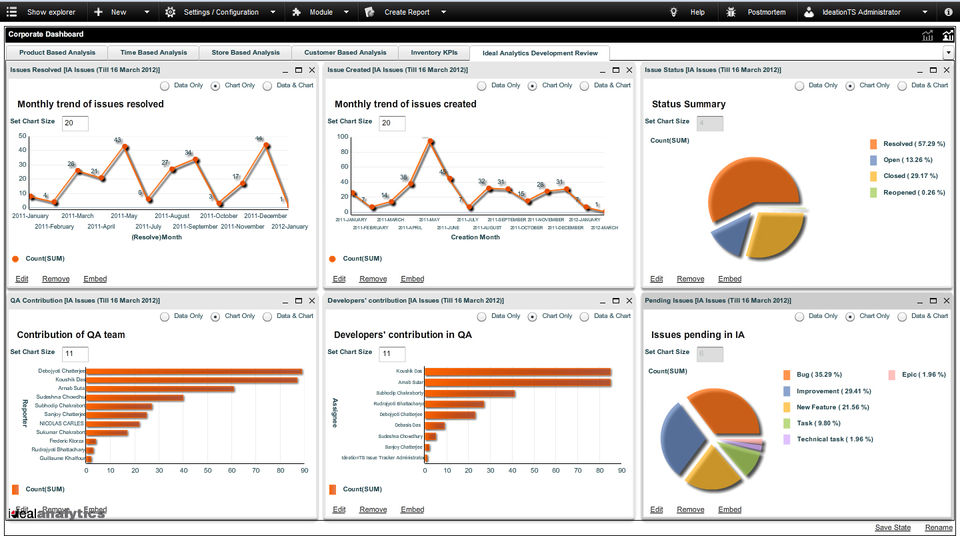
Task: Open the Show explorer list icon
Action: (12, 12)
